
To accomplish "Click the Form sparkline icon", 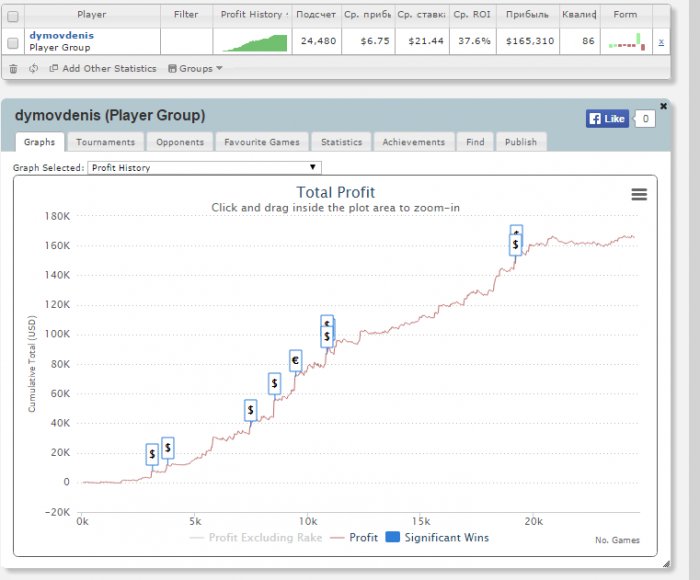I will 627,42.
